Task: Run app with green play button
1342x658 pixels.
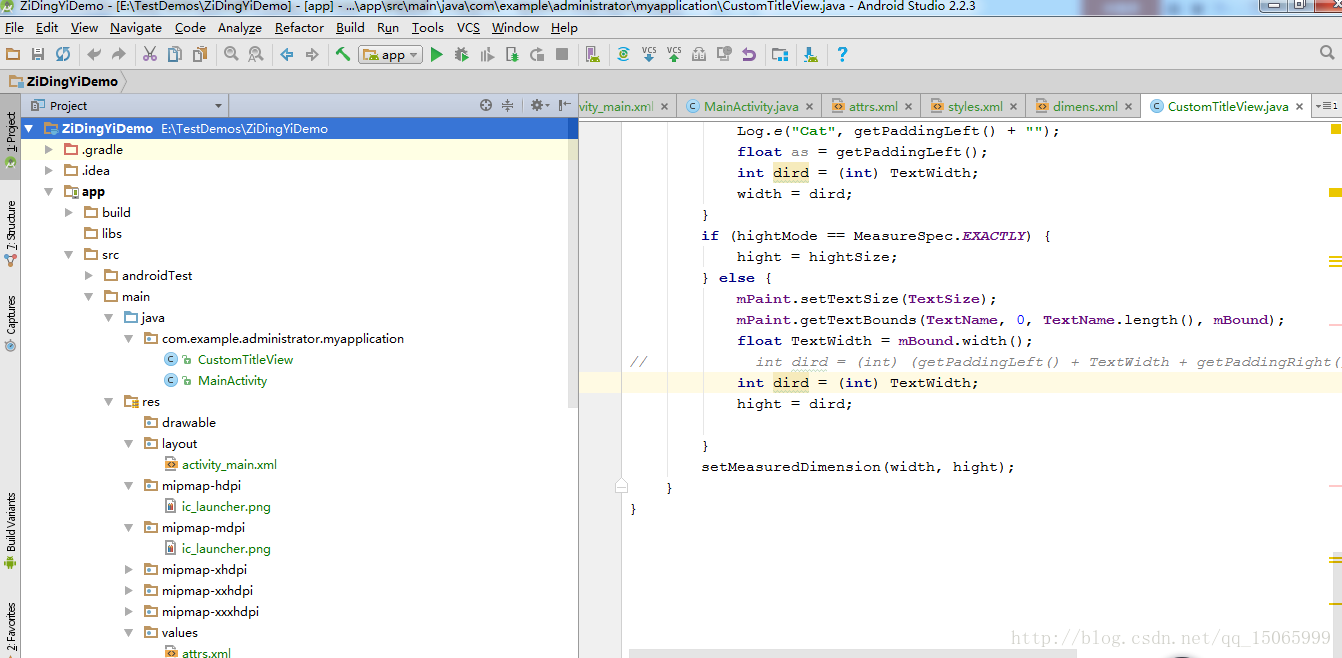Action: pos(436,54)
